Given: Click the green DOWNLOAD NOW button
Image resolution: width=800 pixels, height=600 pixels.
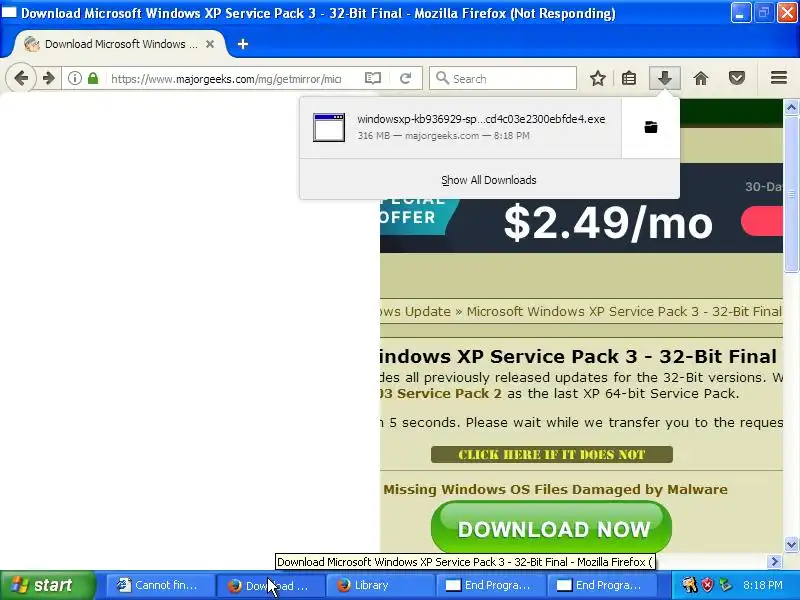Looking at the screenshot, I should pos(552,529).
